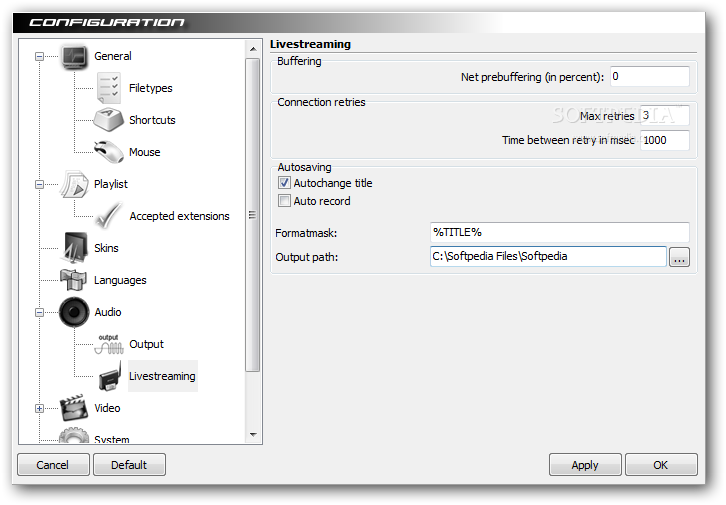Select the Livestreaming tree item
The image size is (726, 505).
(x=162, y=376)
